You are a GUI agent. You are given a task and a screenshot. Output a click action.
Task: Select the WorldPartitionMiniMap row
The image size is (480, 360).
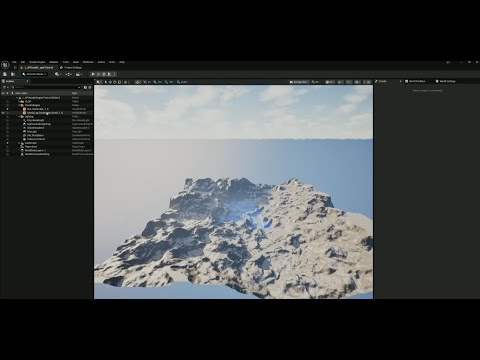click(x=47, y=154)
